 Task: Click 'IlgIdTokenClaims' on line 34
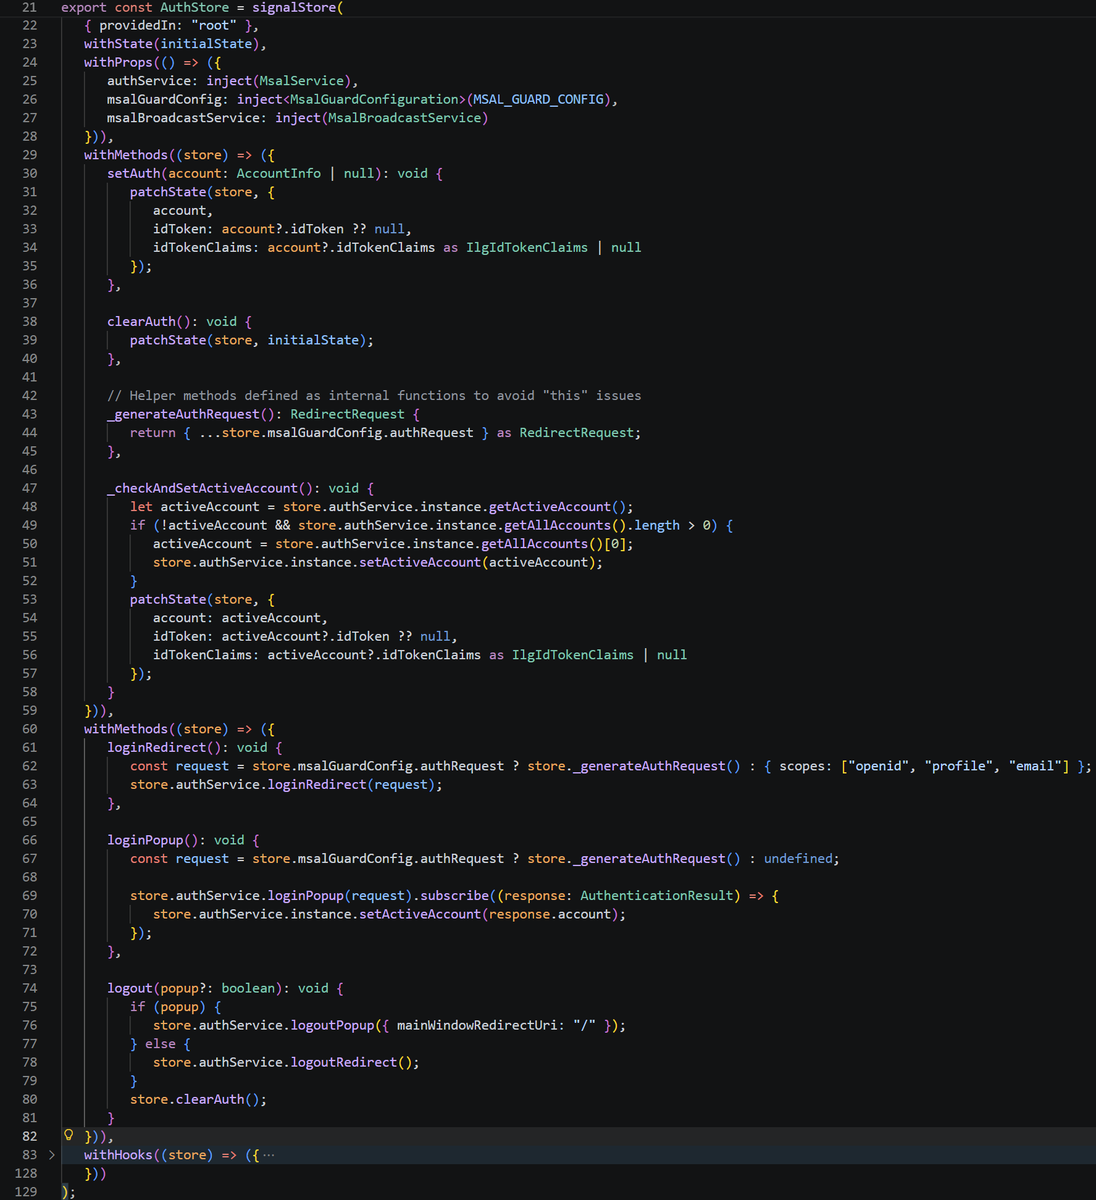(527, 247)
